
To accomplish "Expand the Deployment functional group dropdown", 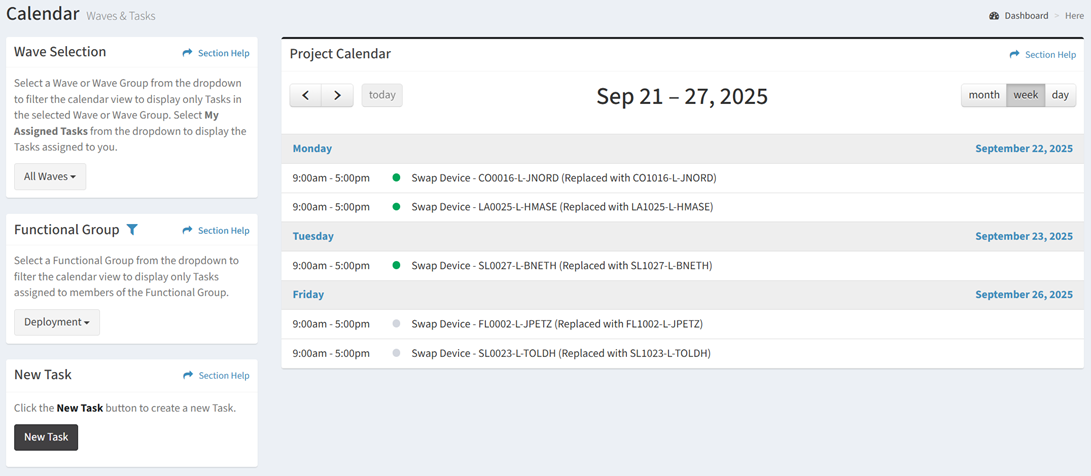I will pyautogui.click(x=57, y=322).
